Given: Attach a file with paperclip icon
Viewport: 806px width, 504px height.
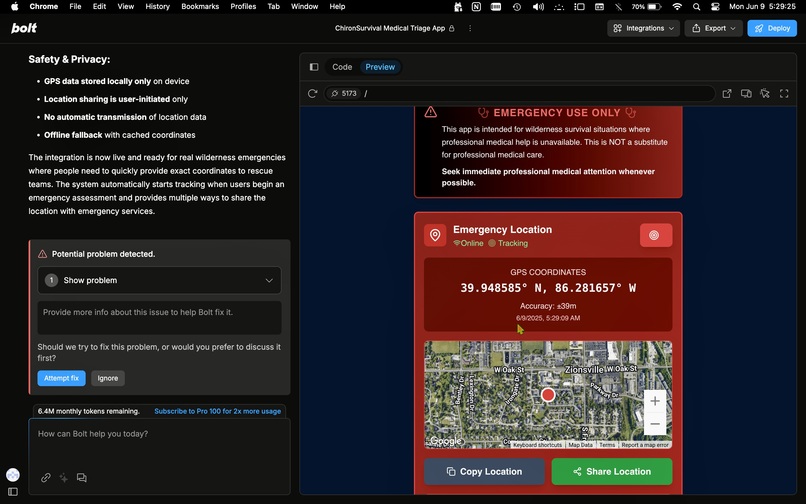Looking at the screenshot, I should (46, 477).
